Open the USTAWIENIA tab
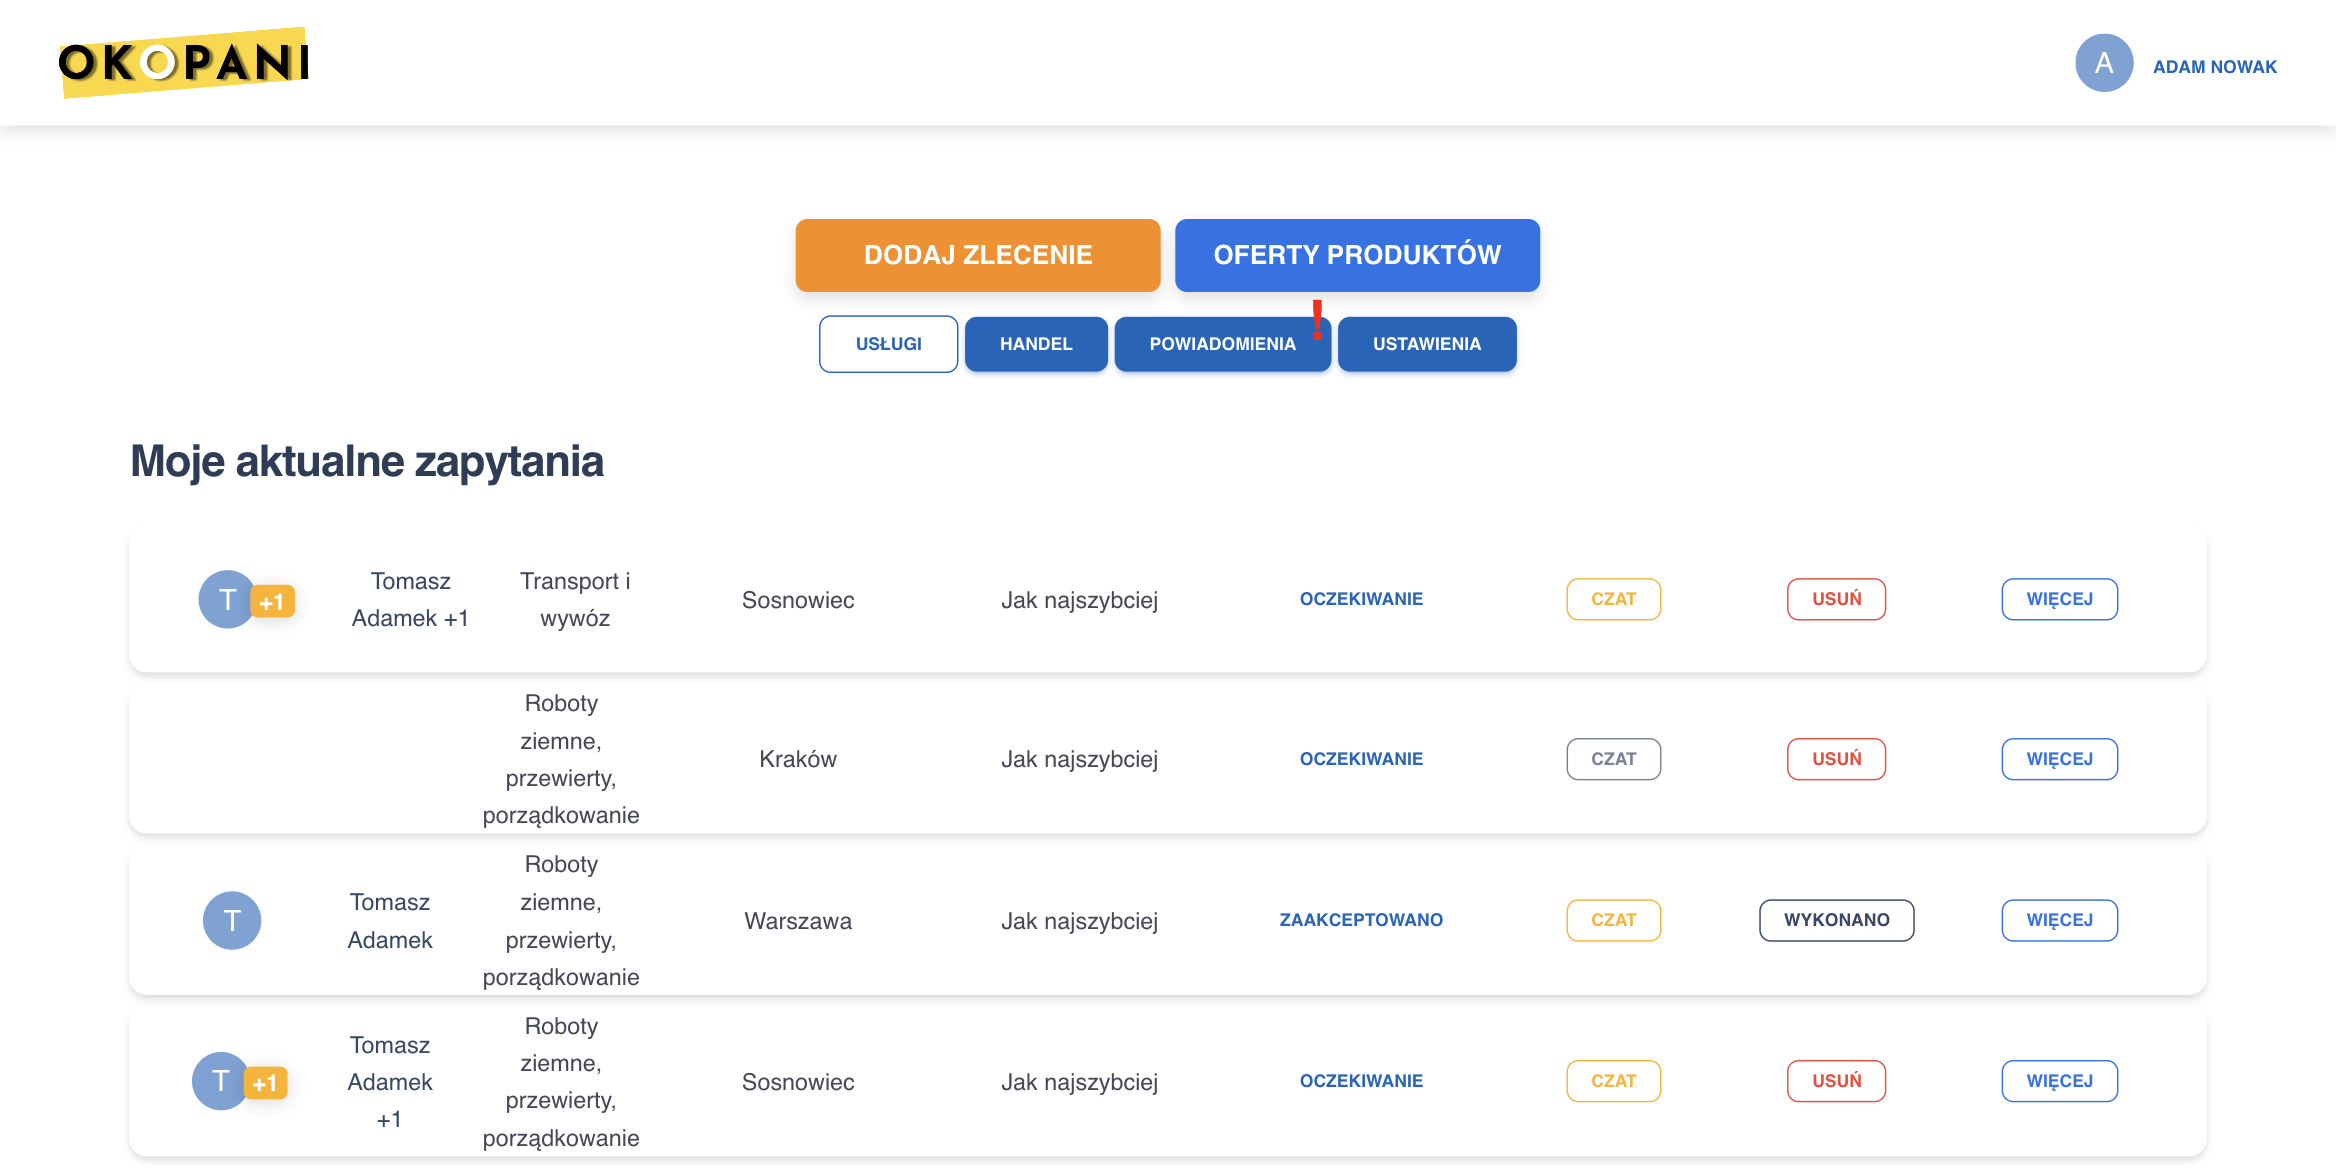The height and width of the screenshot is (1168, 2336). [1426, 344]
